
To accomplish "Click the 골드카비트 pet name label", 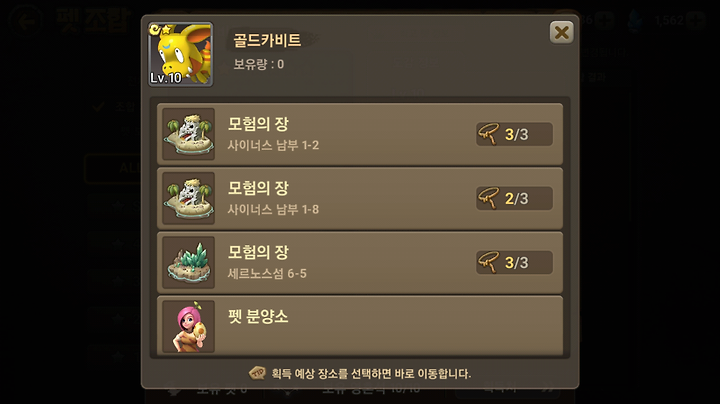I will 267,40.
